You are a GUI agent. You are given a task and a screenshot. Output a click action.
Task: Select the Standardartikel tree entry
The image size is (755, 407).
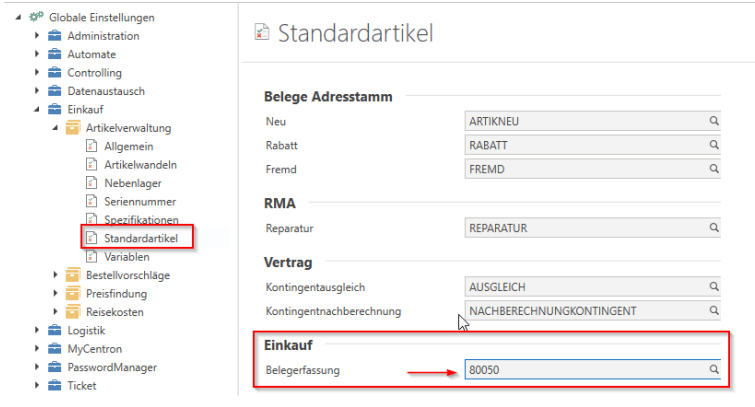(x=138, y=238)
